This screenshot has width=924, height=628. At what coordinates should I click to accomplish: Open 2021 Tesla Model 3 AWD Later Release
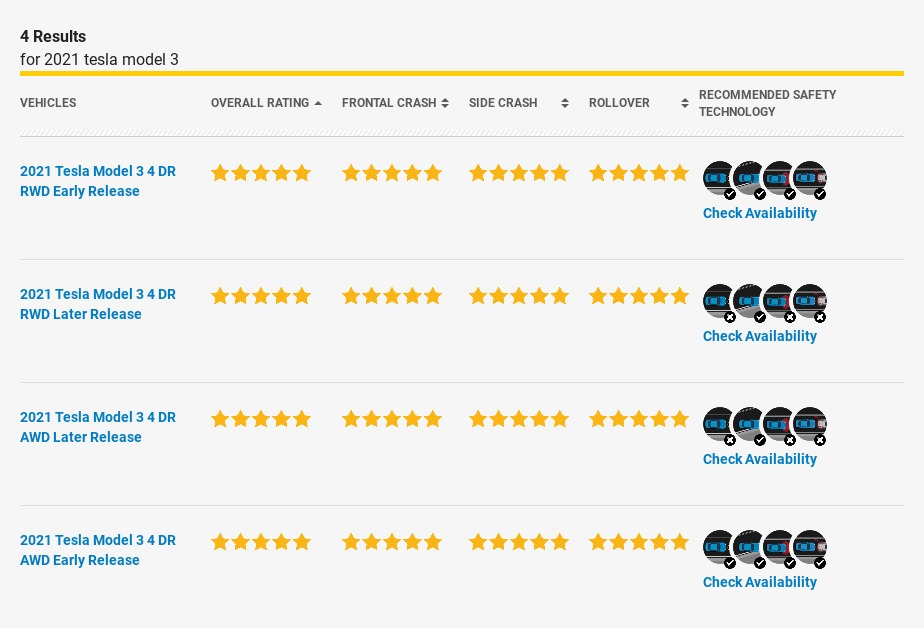click(98, 427)
